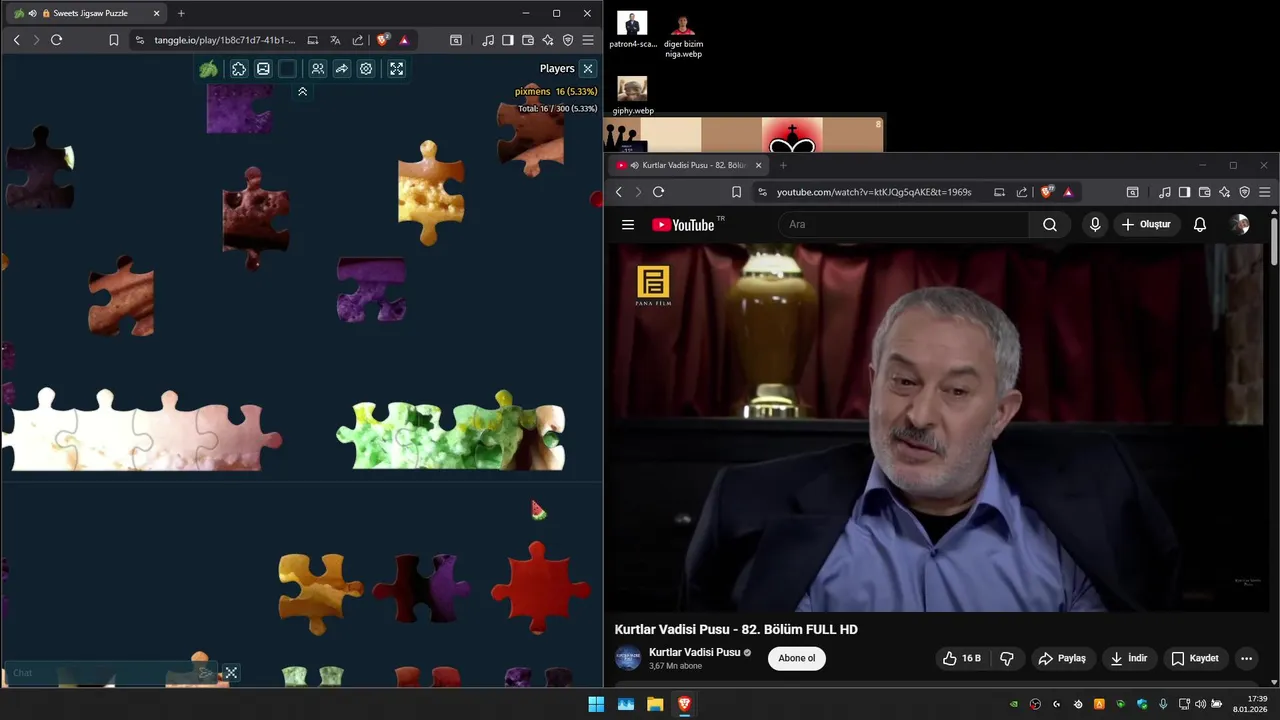Toggle the sidebar in Tanggle browser window
Screen dimensions: 1280x720
coord(508,40)
